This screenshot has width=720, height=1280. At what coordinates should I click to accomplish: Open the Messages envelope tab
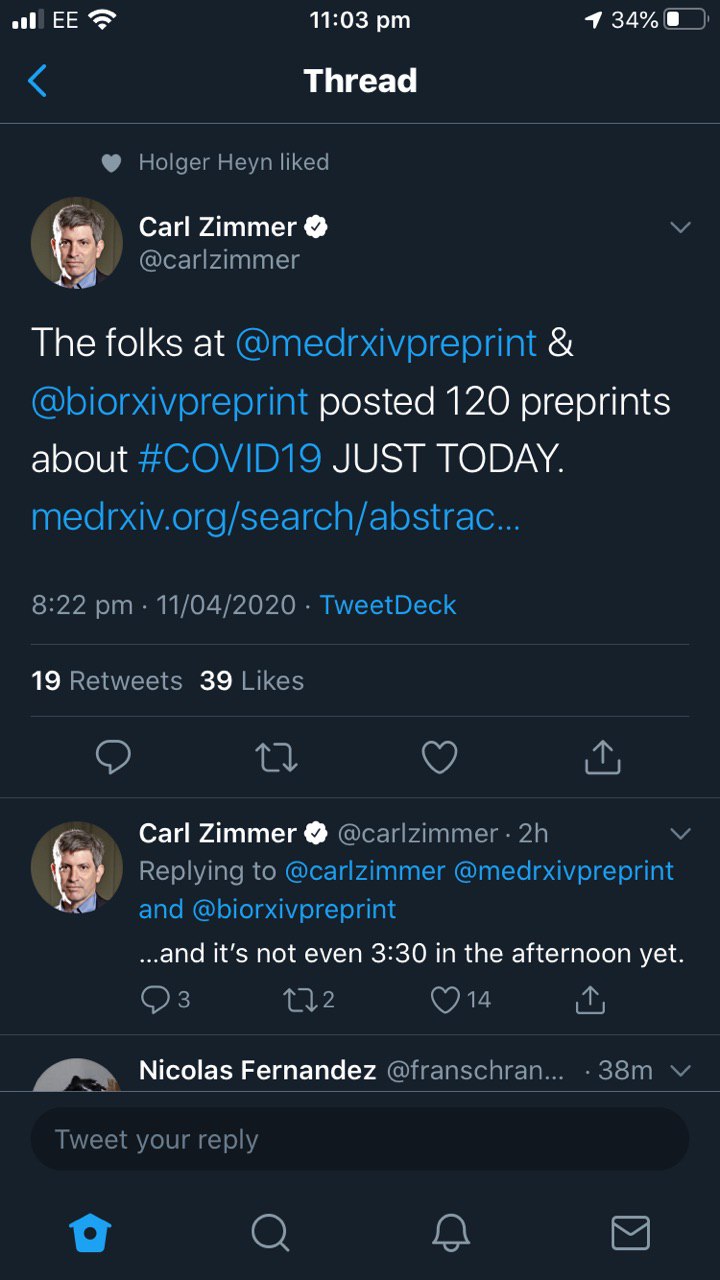tap(630, 1233)
